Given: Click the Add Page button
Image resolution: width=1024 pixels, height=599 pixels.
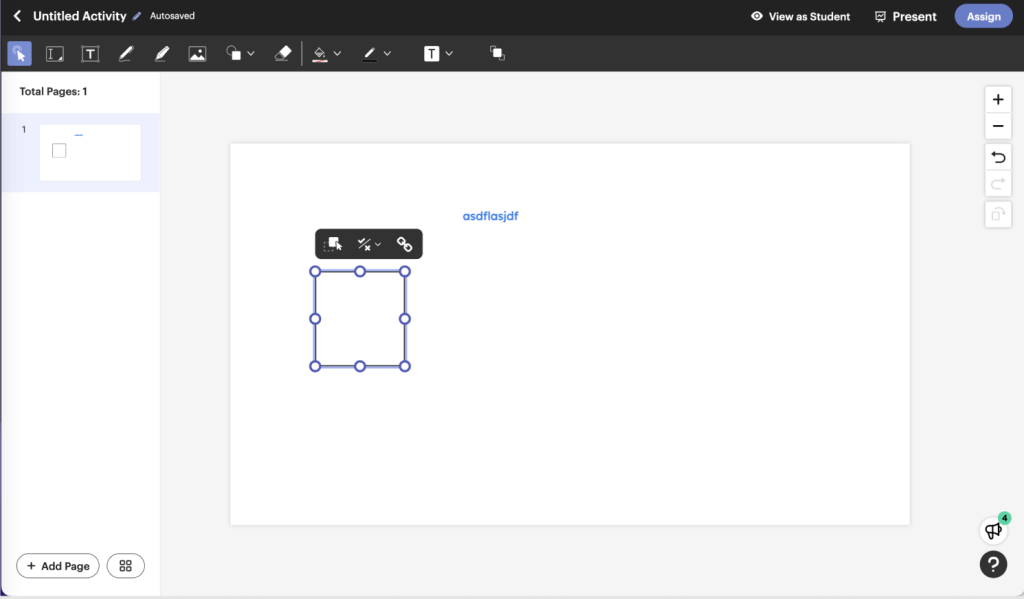Looking at the screenshot, I should 58,566.
